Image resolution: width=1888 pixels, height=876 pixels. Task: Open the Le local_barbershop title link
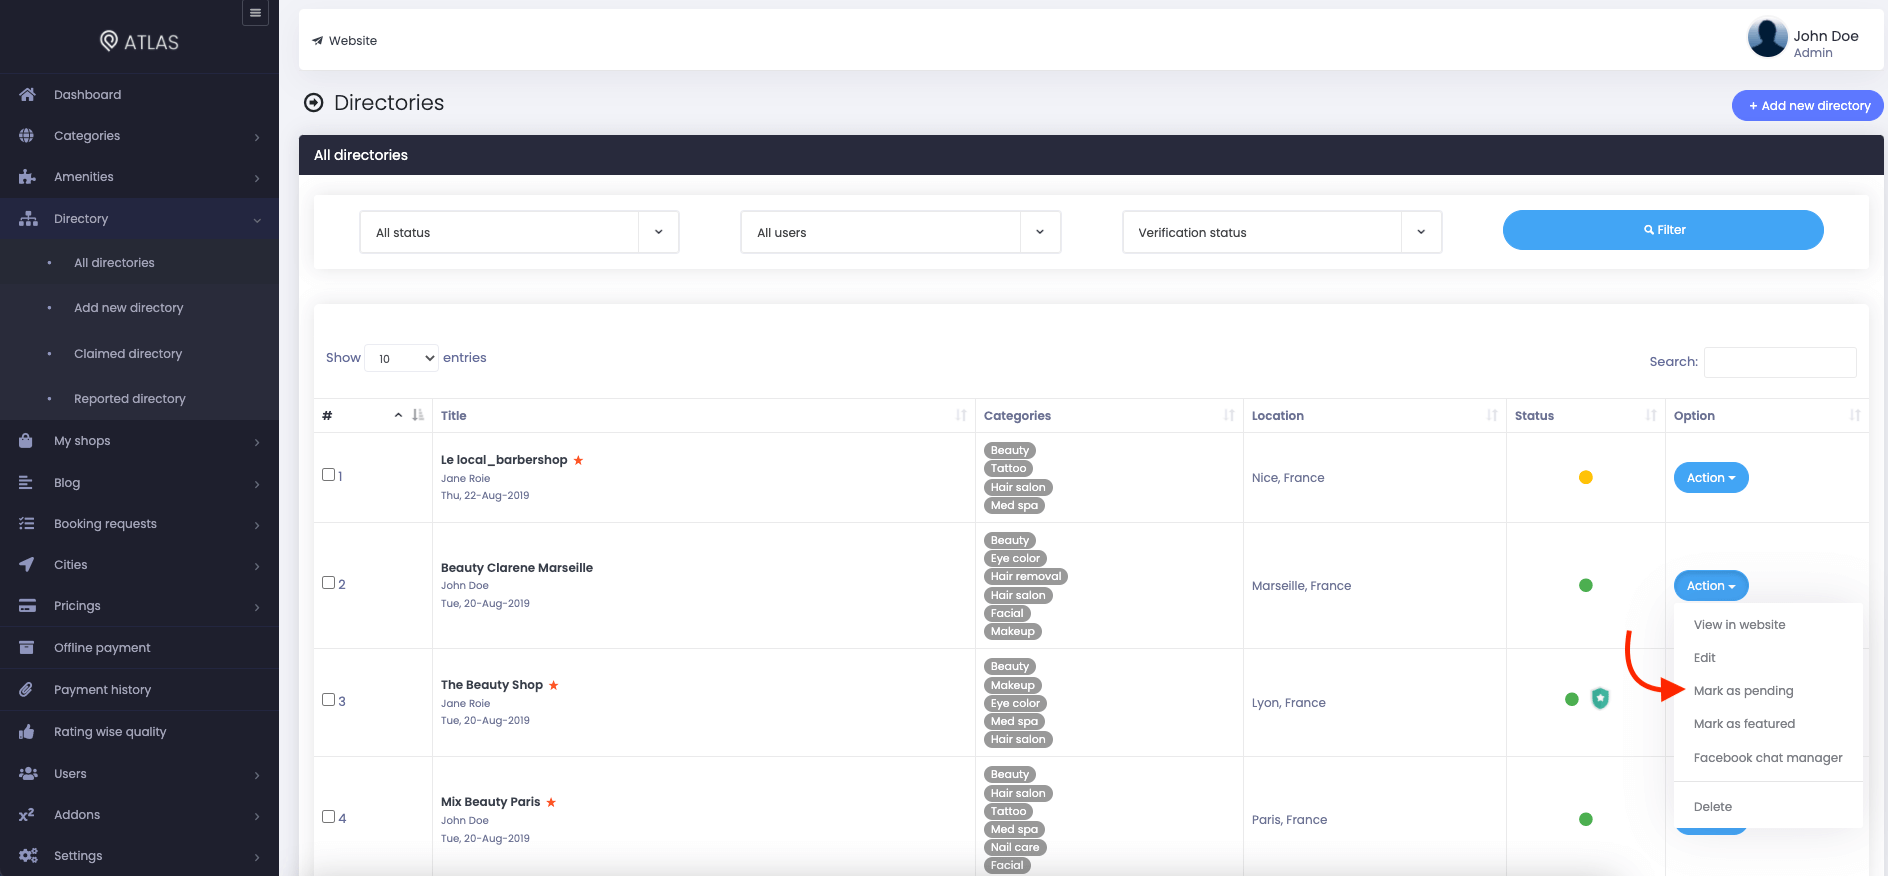[504, 460]
